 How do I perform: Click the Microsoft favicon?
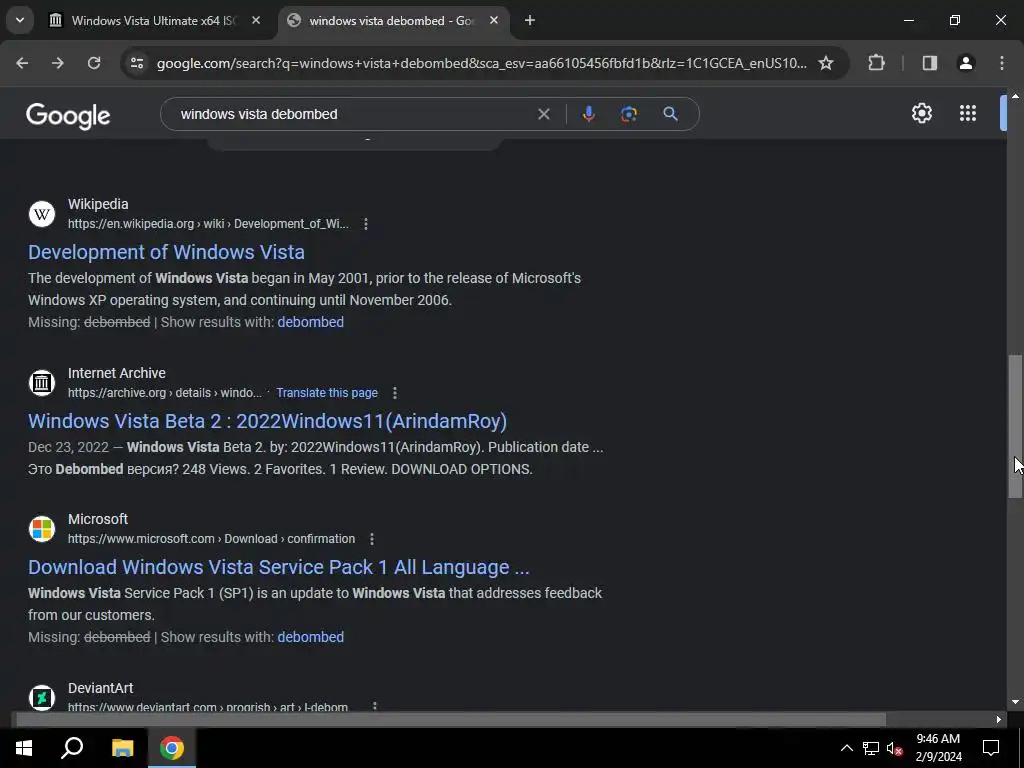pyautogui.click(x=42, y=528)
